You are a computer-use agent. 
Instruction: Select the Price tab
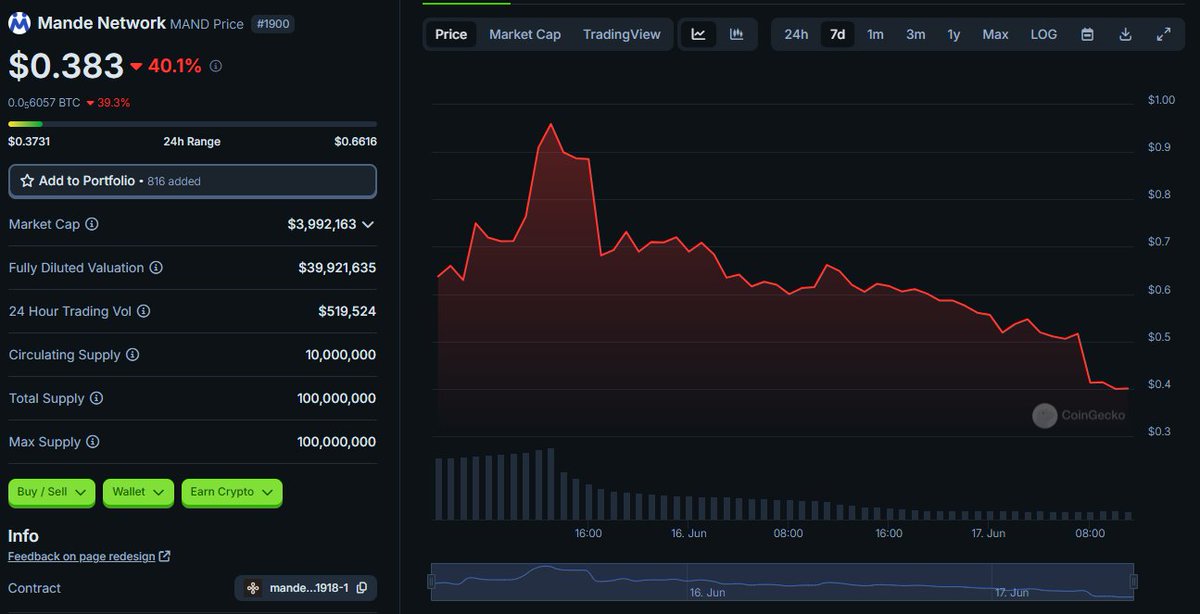click(x=451, y=34)
